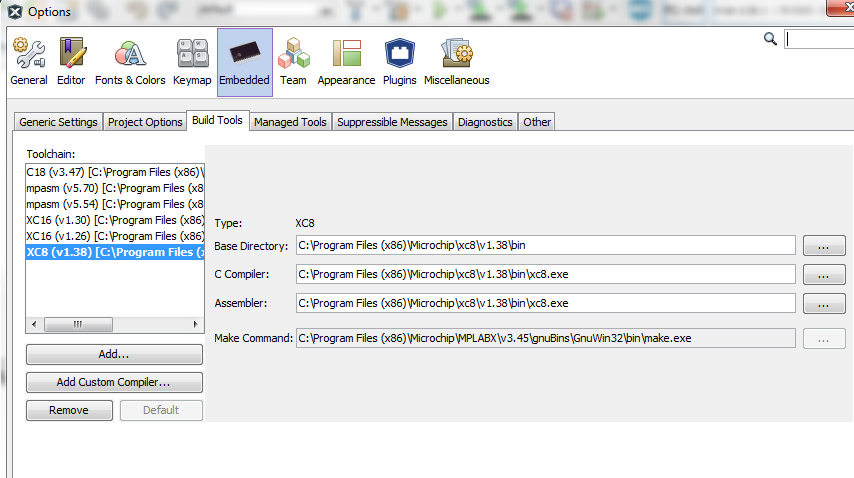The image size is (854, 478).
Task: Open the General options category
Action: (29, 62)
